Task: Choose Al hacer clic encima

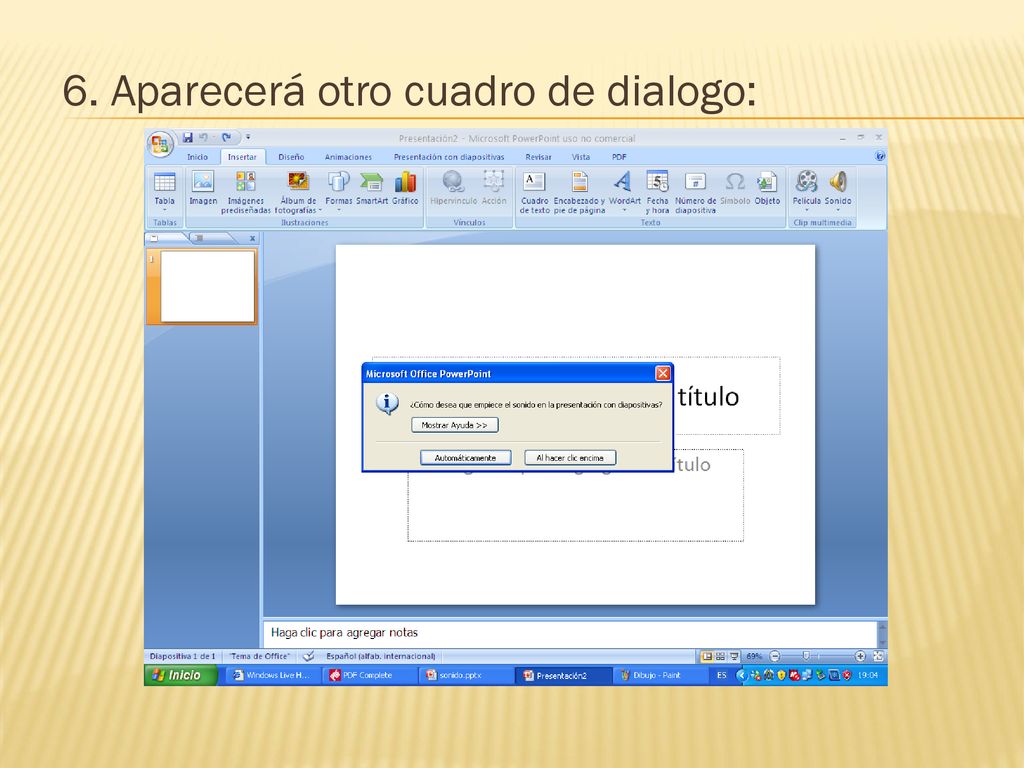Action: pos(570,458)
